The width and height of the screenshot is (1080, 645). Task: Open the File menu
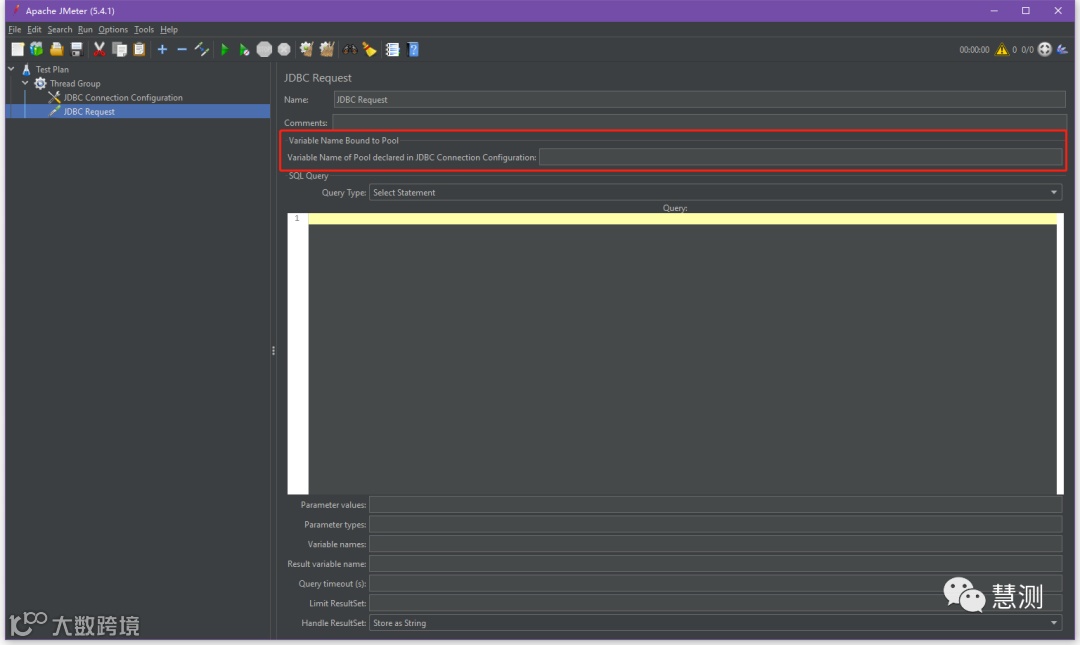coord(14,30)
